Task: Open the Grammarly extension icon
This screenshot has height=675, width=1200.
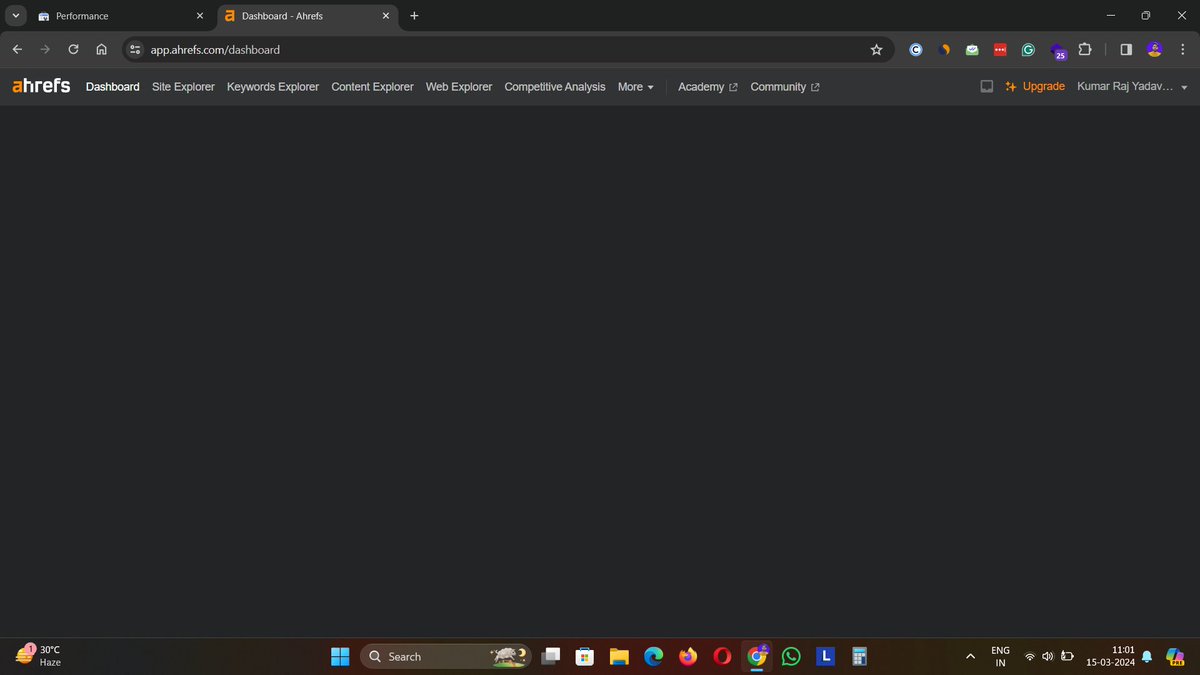Action: coord(1028,49)
